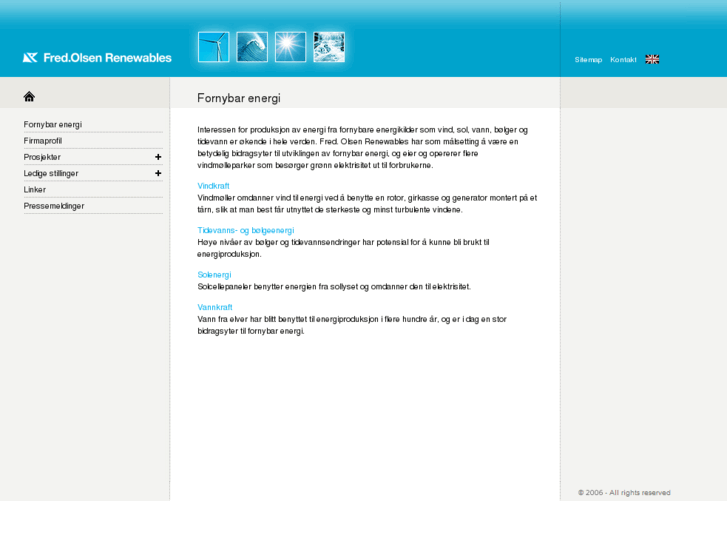727x545 pixels.
Task: Follow the Vannkraft link
Action: point(215,307)
